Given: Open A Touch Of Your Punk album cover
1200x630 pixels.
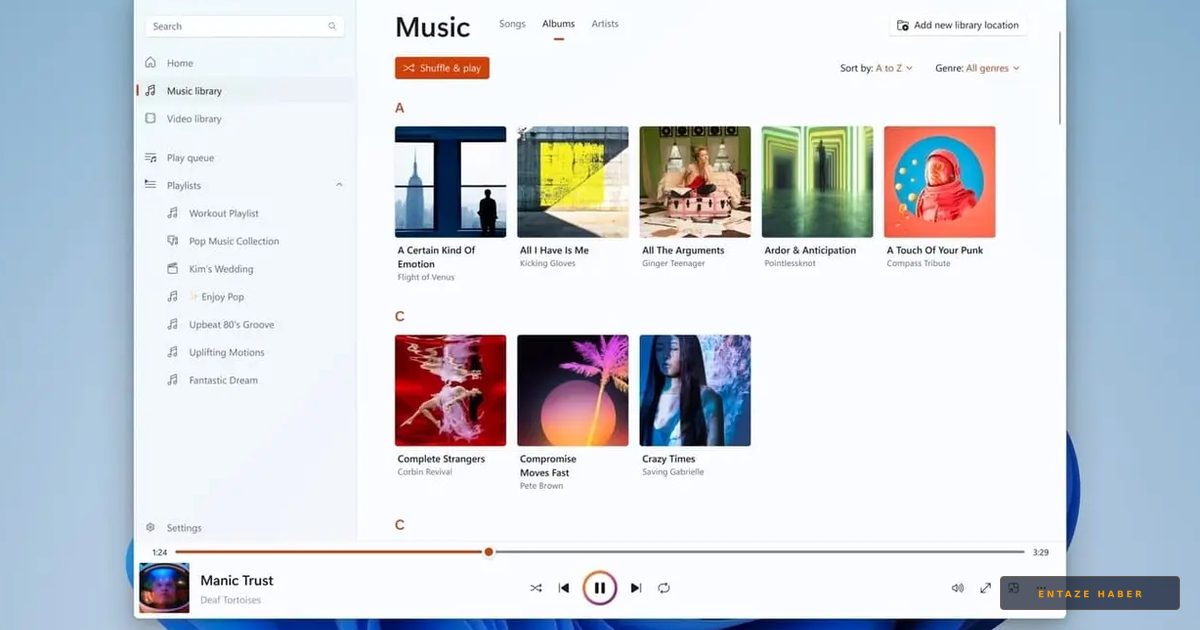Looking at the screenshot, I should 940,182.
